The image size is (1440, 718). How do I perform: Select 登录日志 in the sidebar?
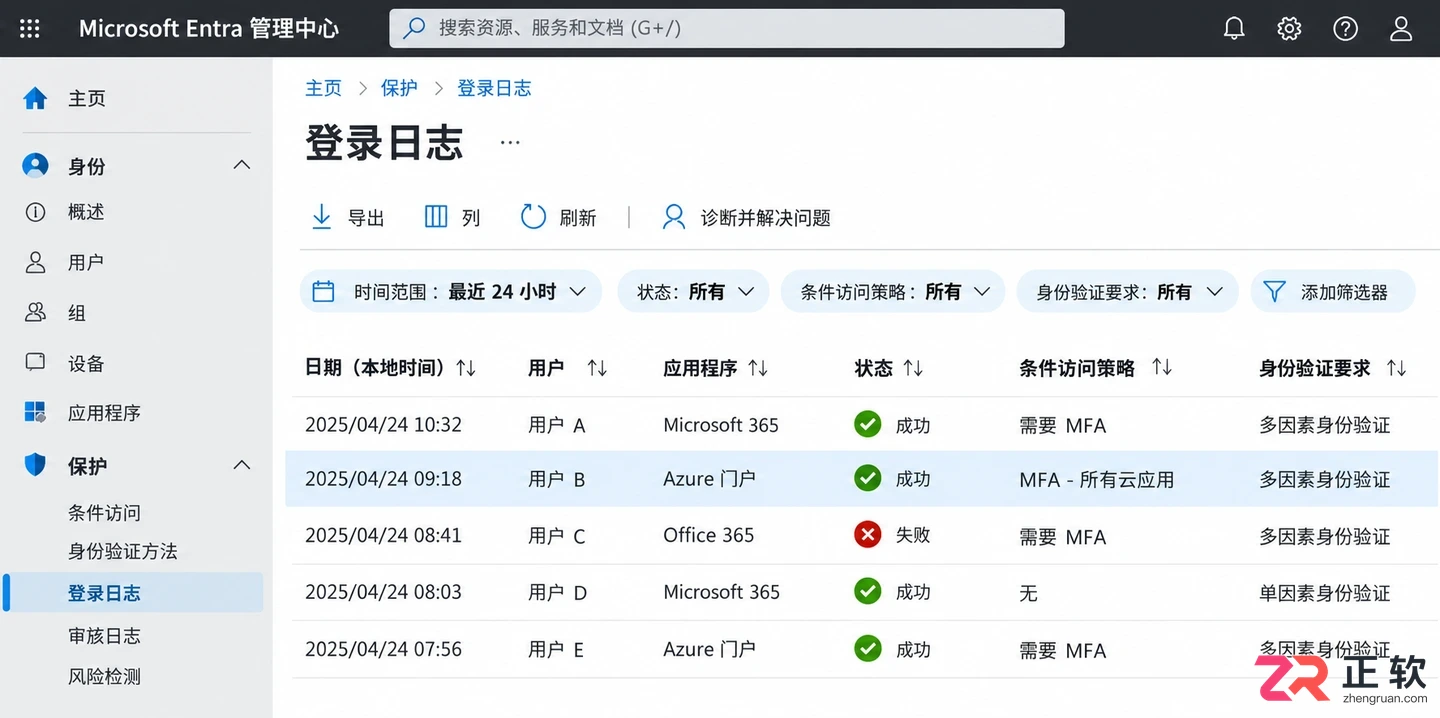pyautogui.click(x=134, y=592)
